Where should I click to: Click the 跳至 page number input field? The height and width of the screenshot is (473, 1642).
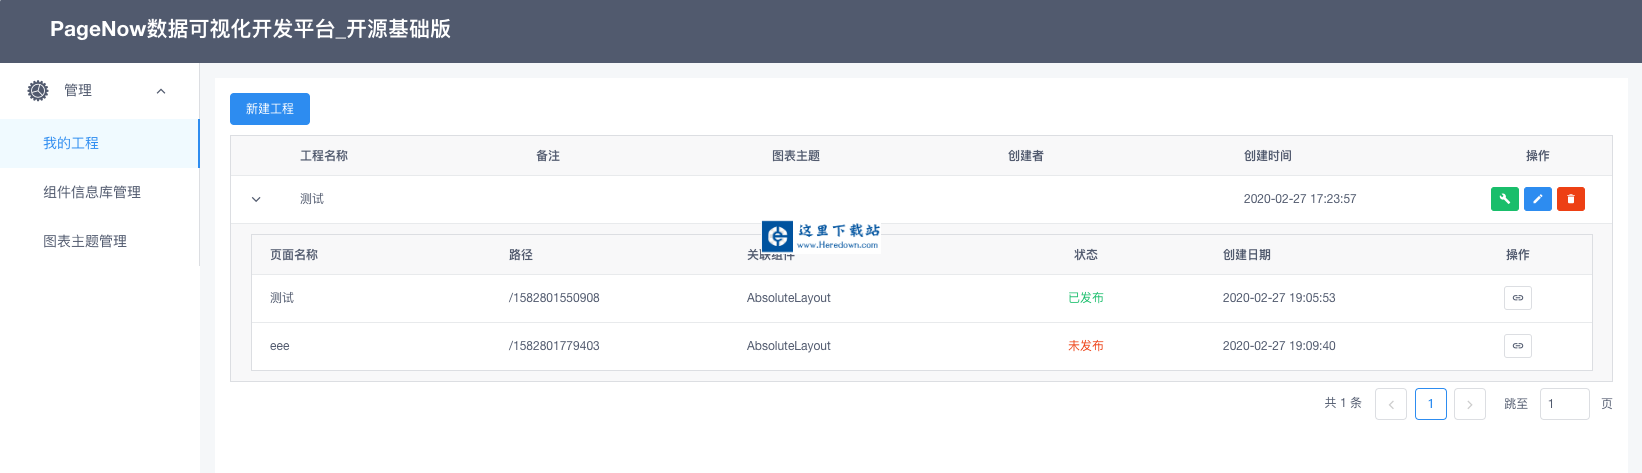click(1564, 404)
